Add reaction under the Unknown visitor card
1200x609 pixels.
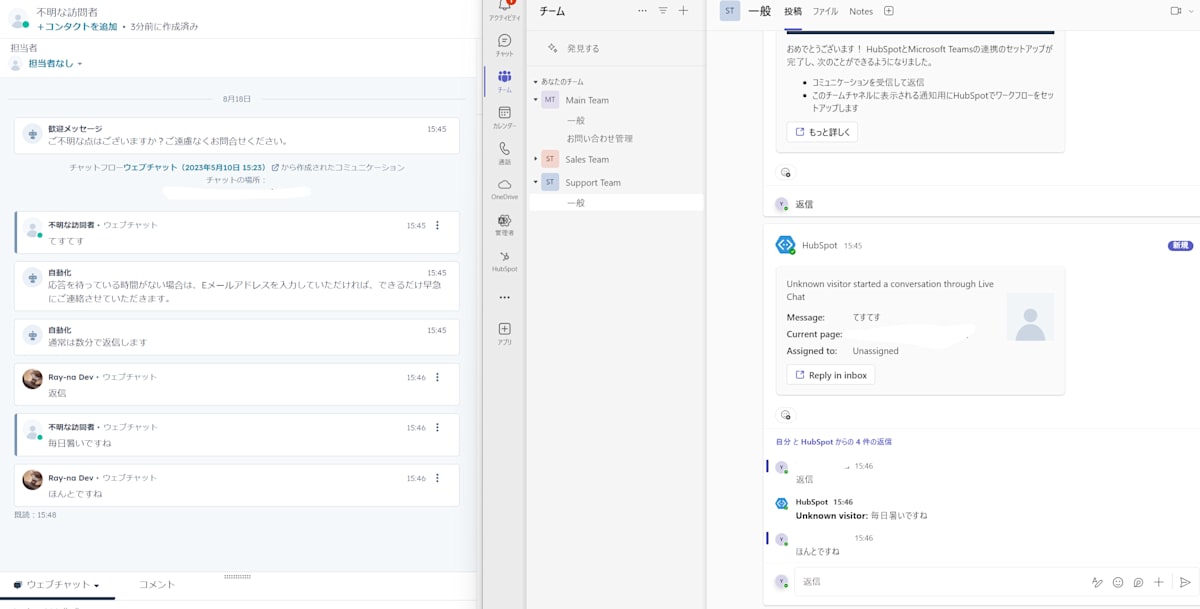[785, 414]
